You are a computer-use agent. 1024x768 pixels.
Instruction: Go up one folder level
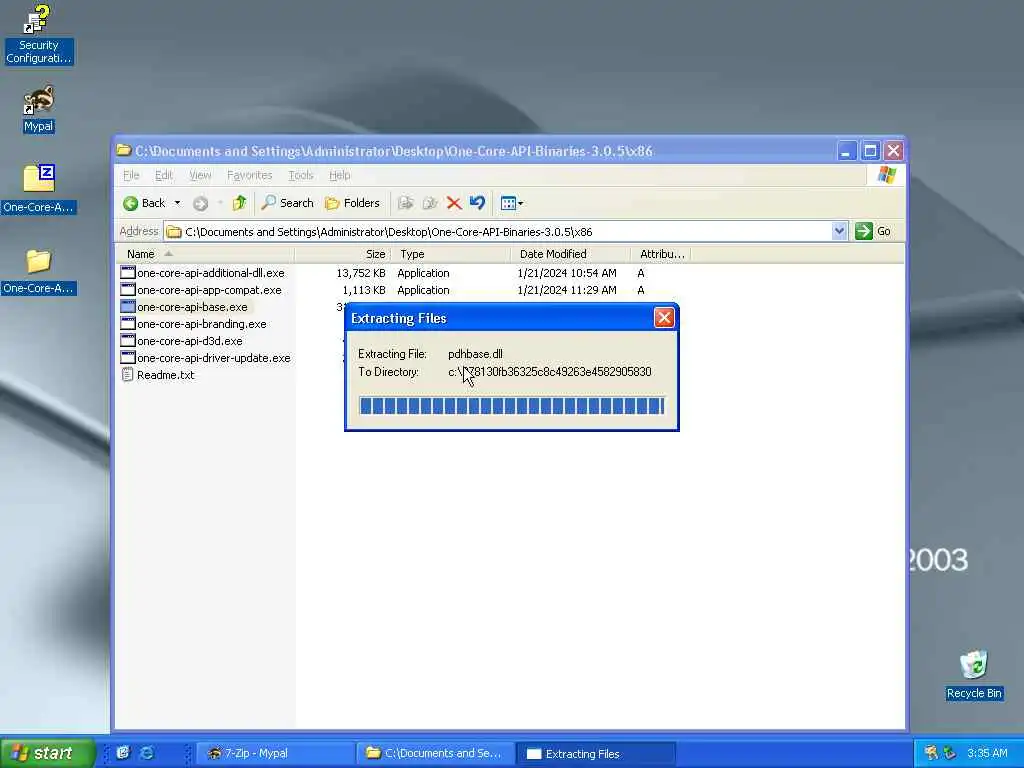[239, 203]
